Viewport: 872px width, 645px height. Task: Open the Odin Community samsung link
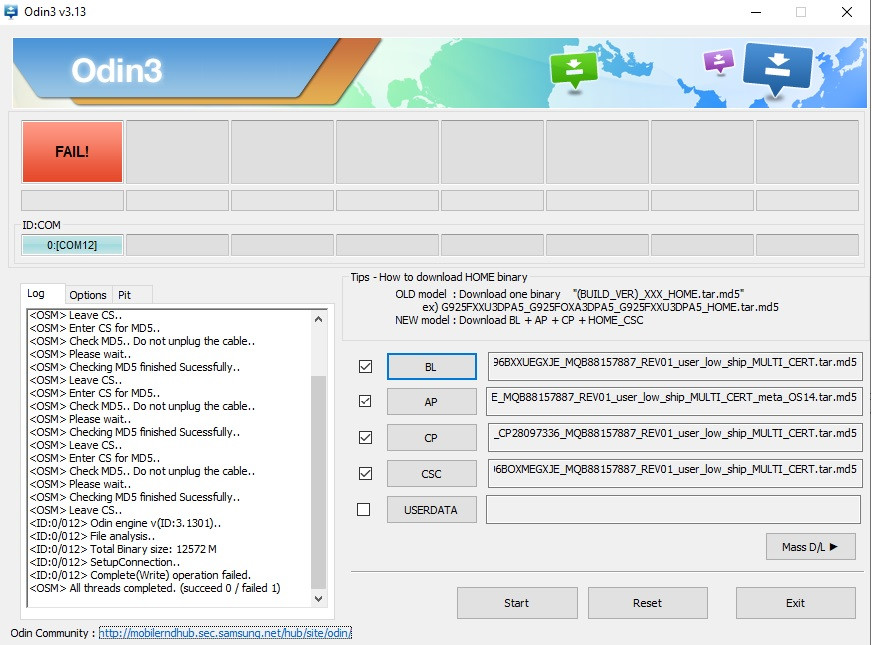pyautogui.click(x=225, y=633)
